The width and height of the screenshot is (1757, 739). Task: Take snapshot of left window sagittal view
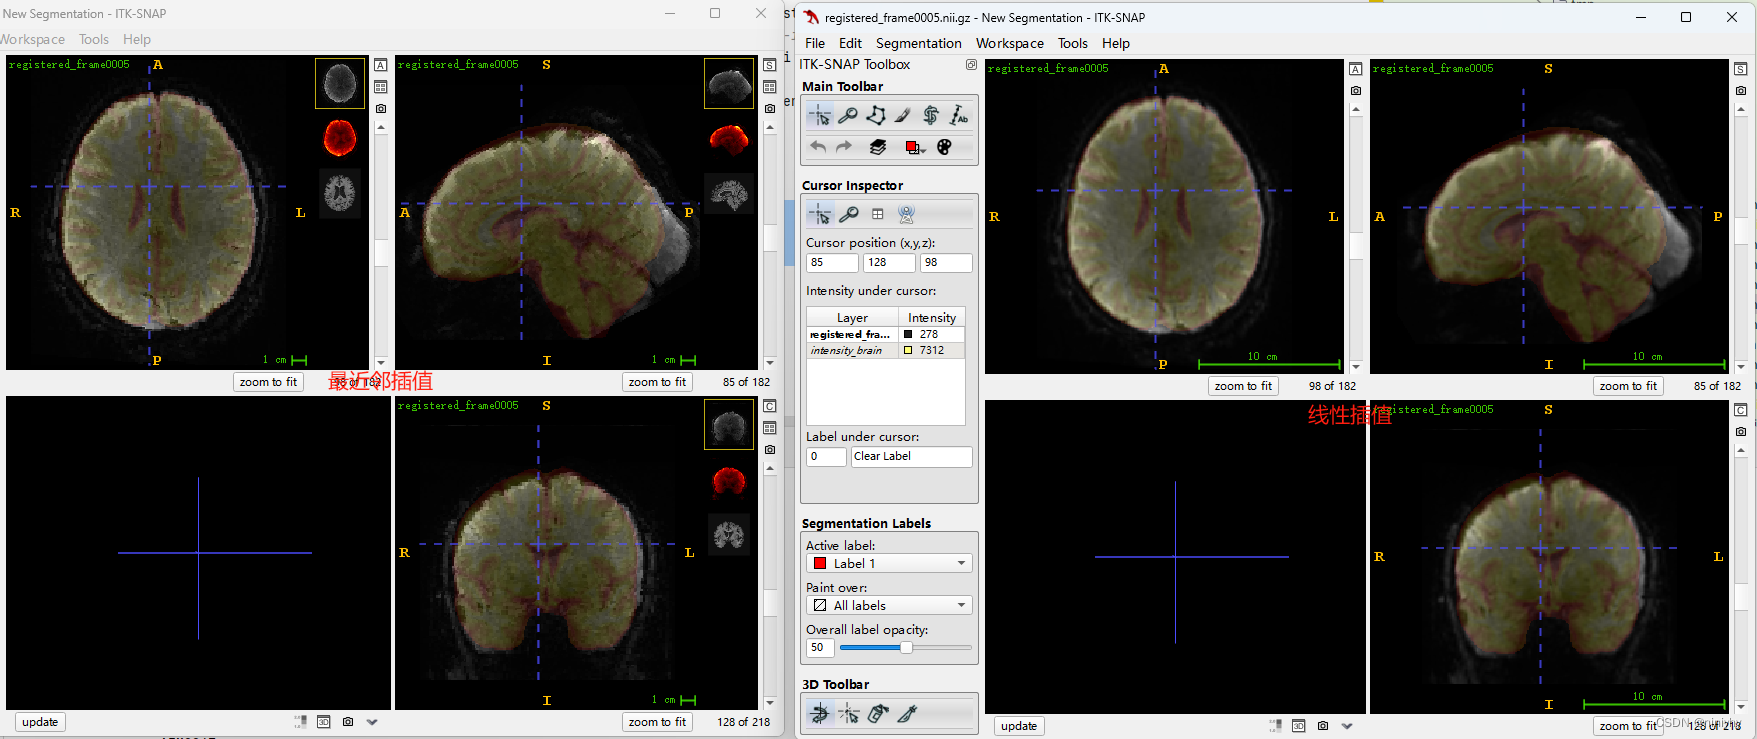coord(769,108)
